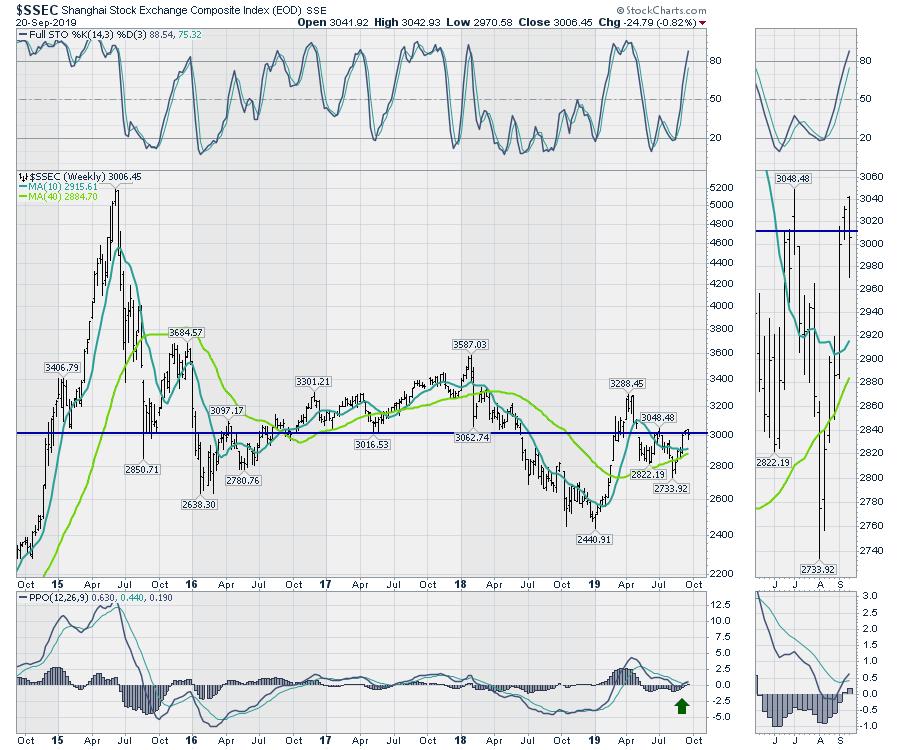Click the PPO -5.0 axis label
This screenshot has width=900, height=750.
tap(720, 717)
